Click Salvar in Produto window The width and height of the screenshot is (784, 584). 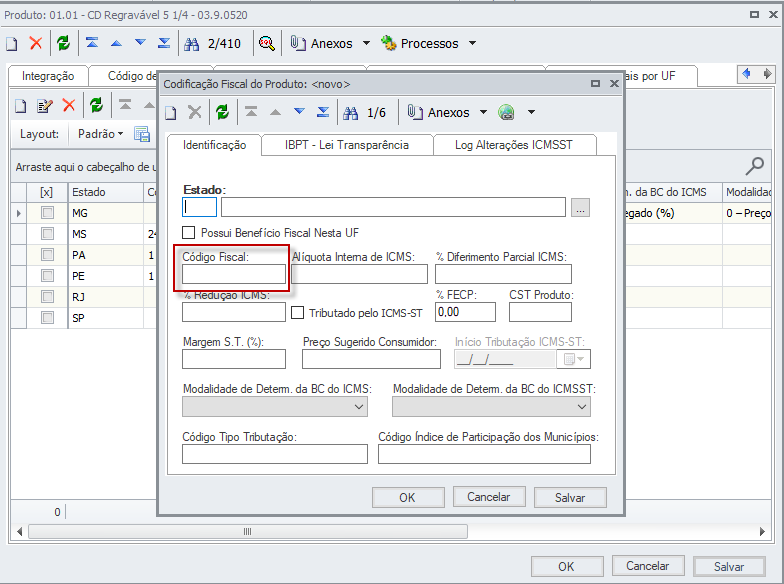tap(729, 566)
